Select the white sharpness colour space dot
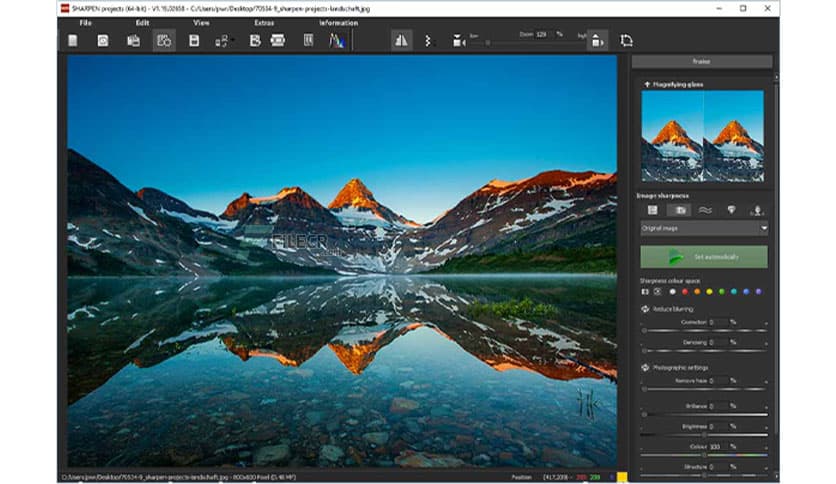 pyautogui.click(x=671, y=292)
